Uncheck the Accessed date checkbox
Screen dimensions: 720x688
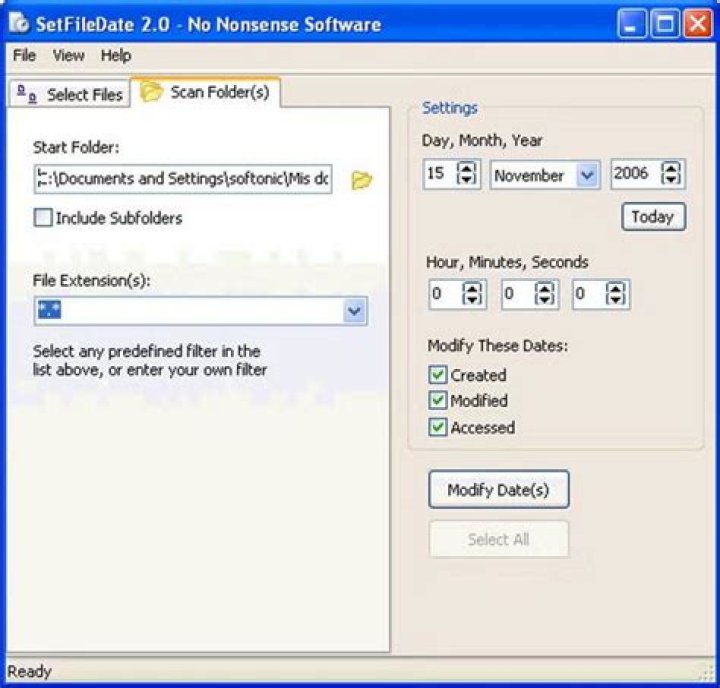[x=438, y=427]
